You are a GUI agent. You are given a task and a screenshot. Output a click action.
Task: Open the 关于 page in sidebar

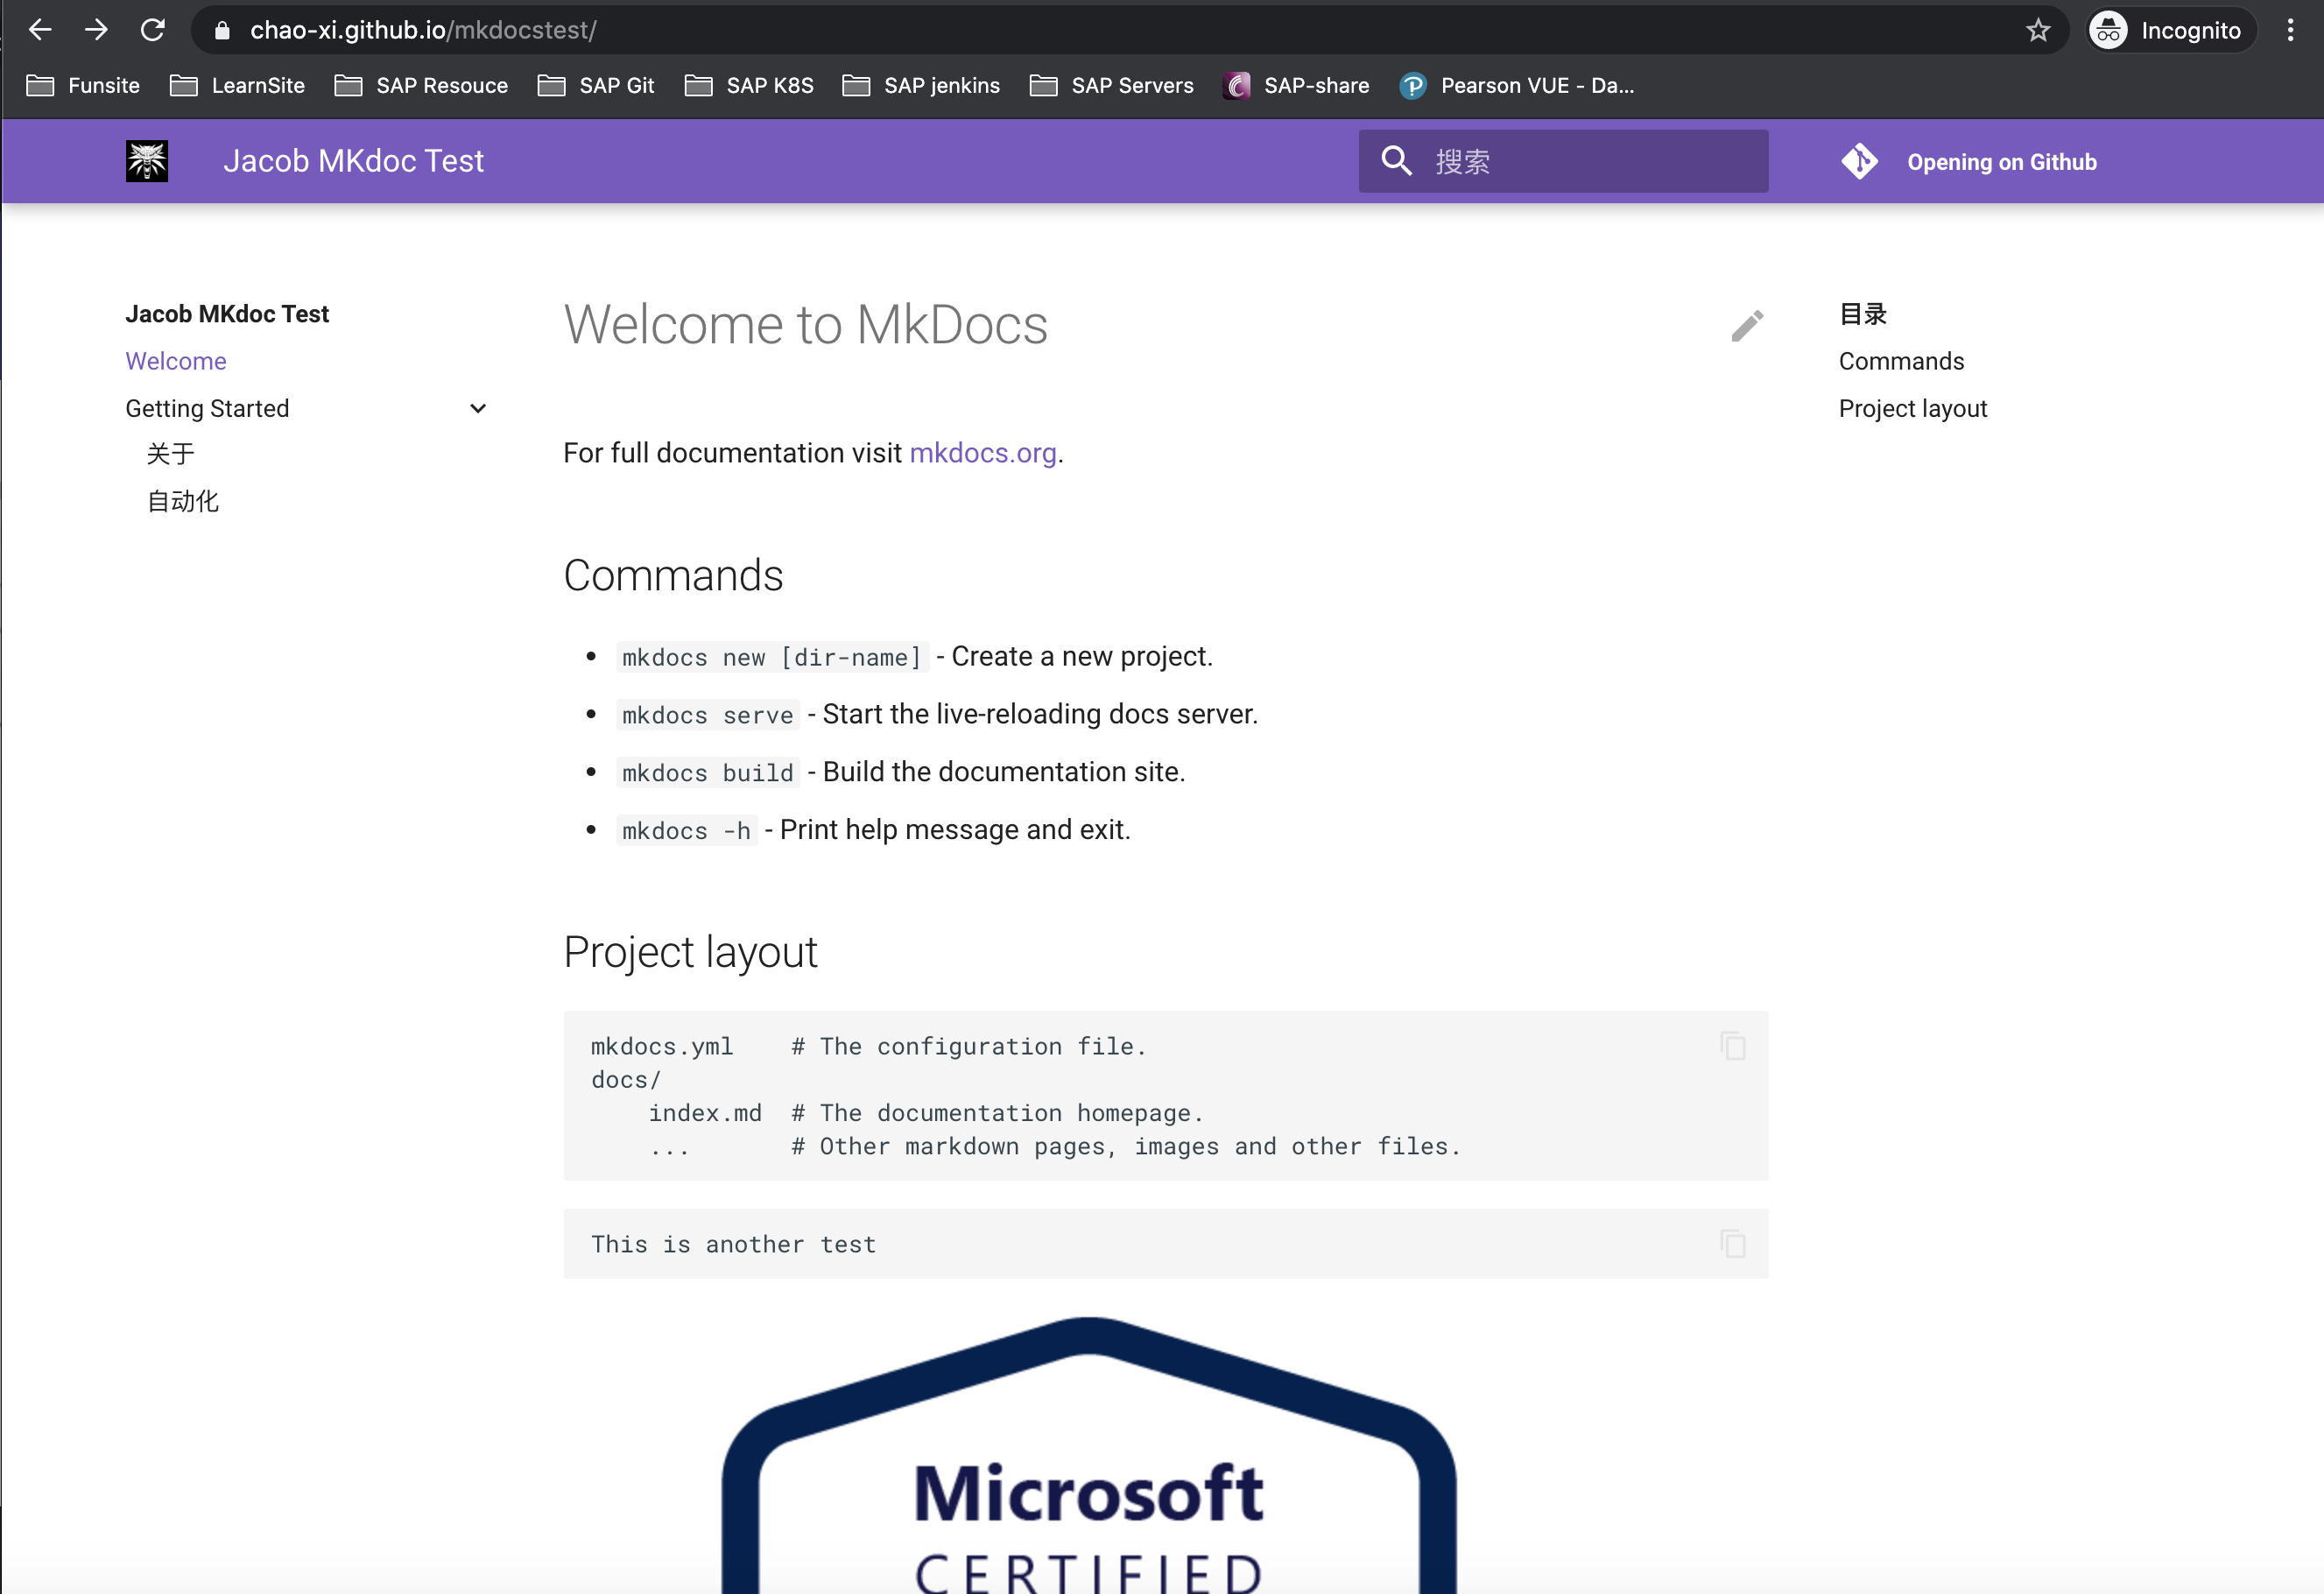tap(170, 454)
